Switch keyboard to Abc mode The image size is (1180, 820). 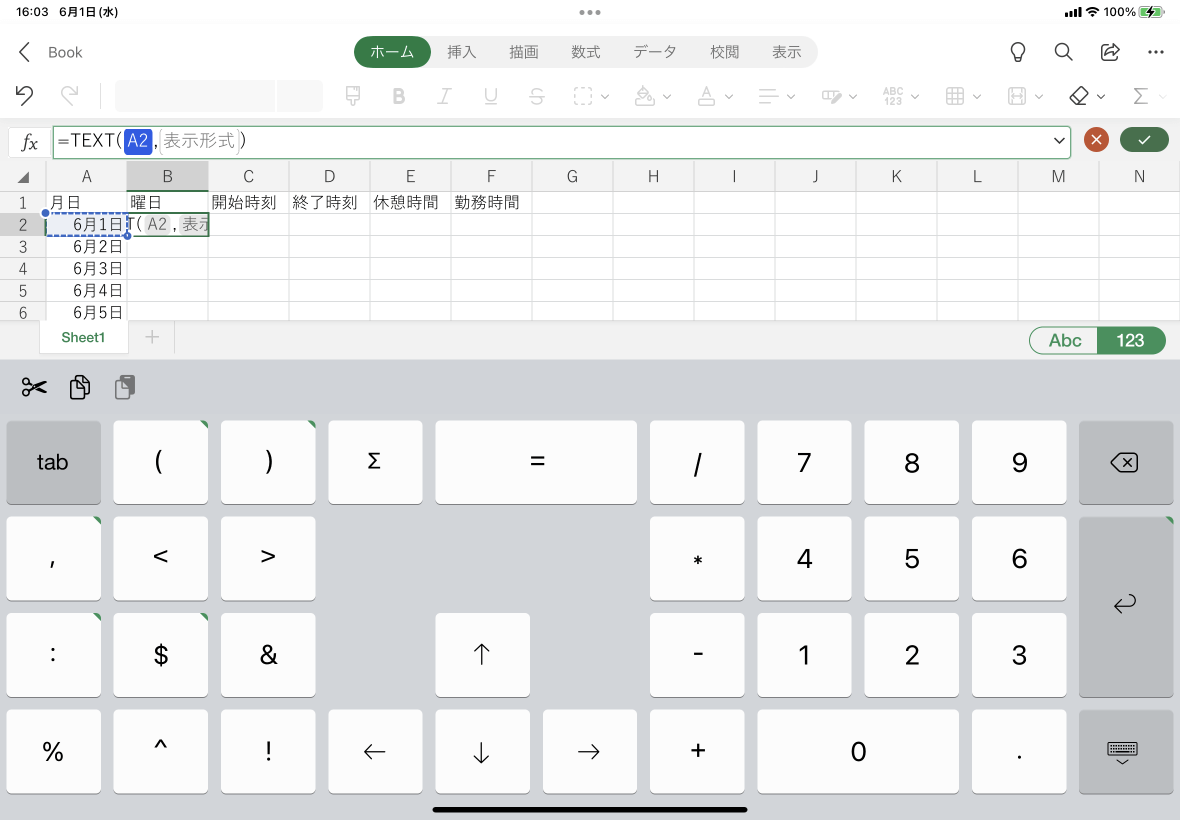click(1064, 341)
